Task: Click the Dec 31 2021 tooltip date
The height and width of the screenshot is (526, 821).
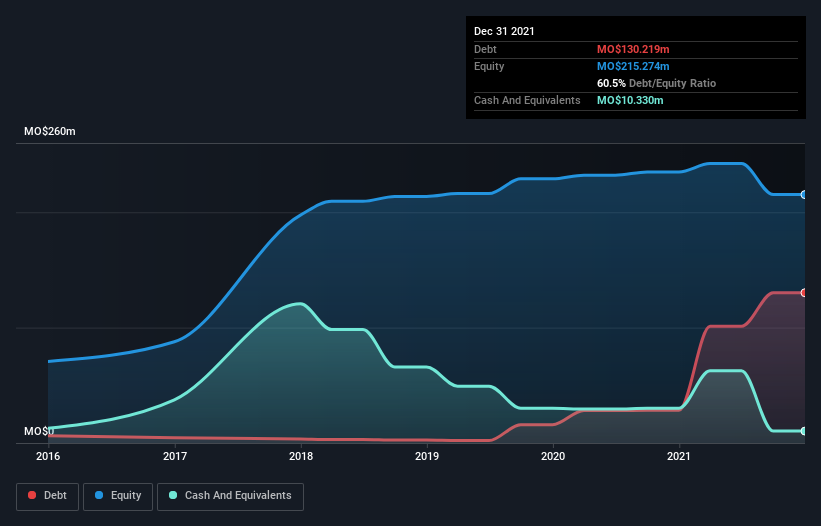Action: click(504, 31)
